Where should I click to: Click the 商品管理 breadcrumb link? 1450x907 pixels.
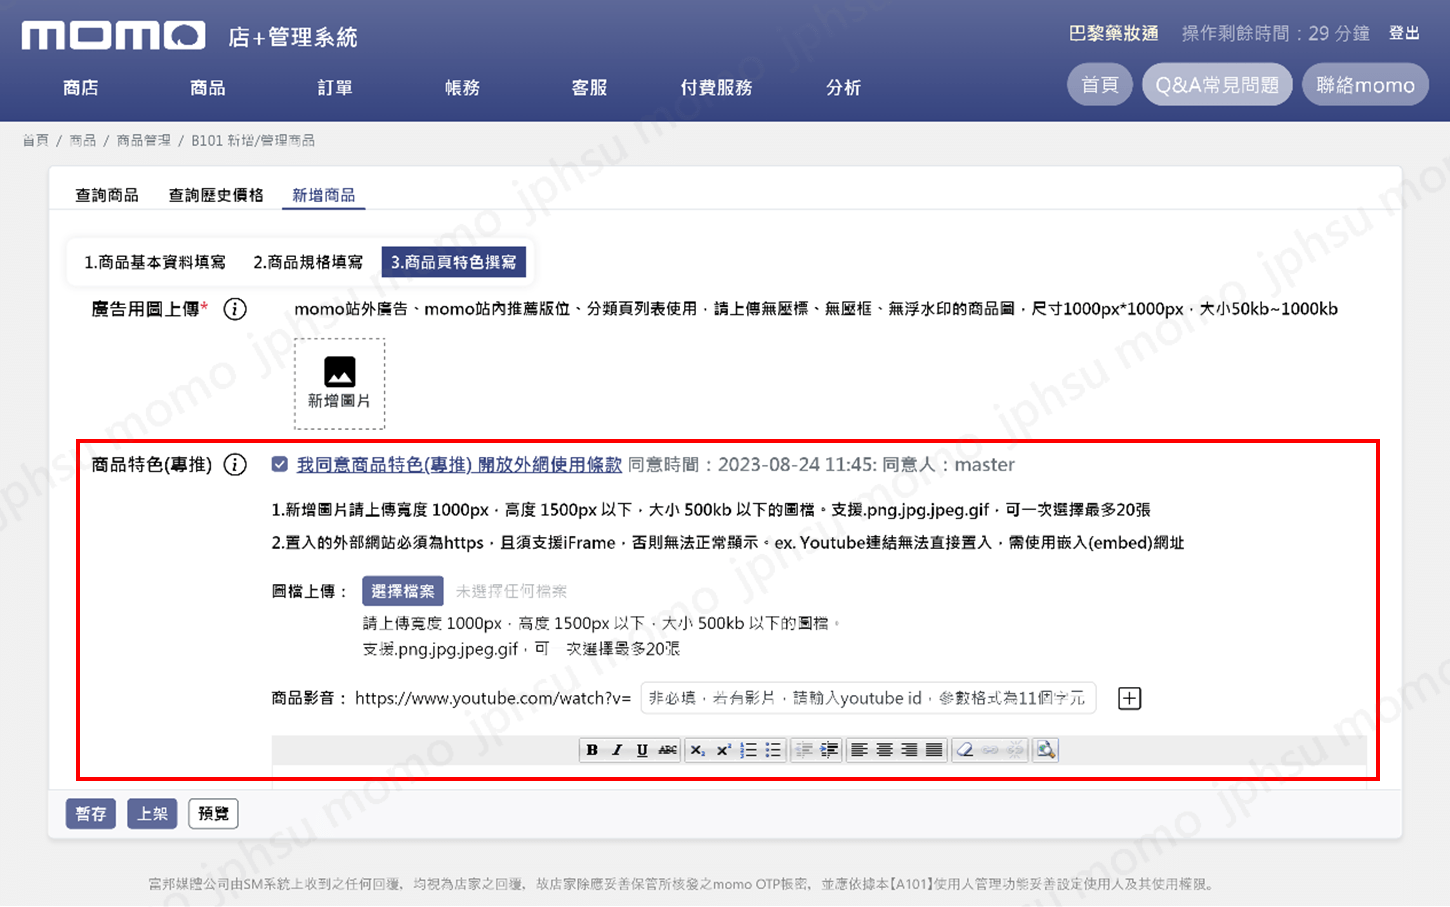(x=143, y=140)
